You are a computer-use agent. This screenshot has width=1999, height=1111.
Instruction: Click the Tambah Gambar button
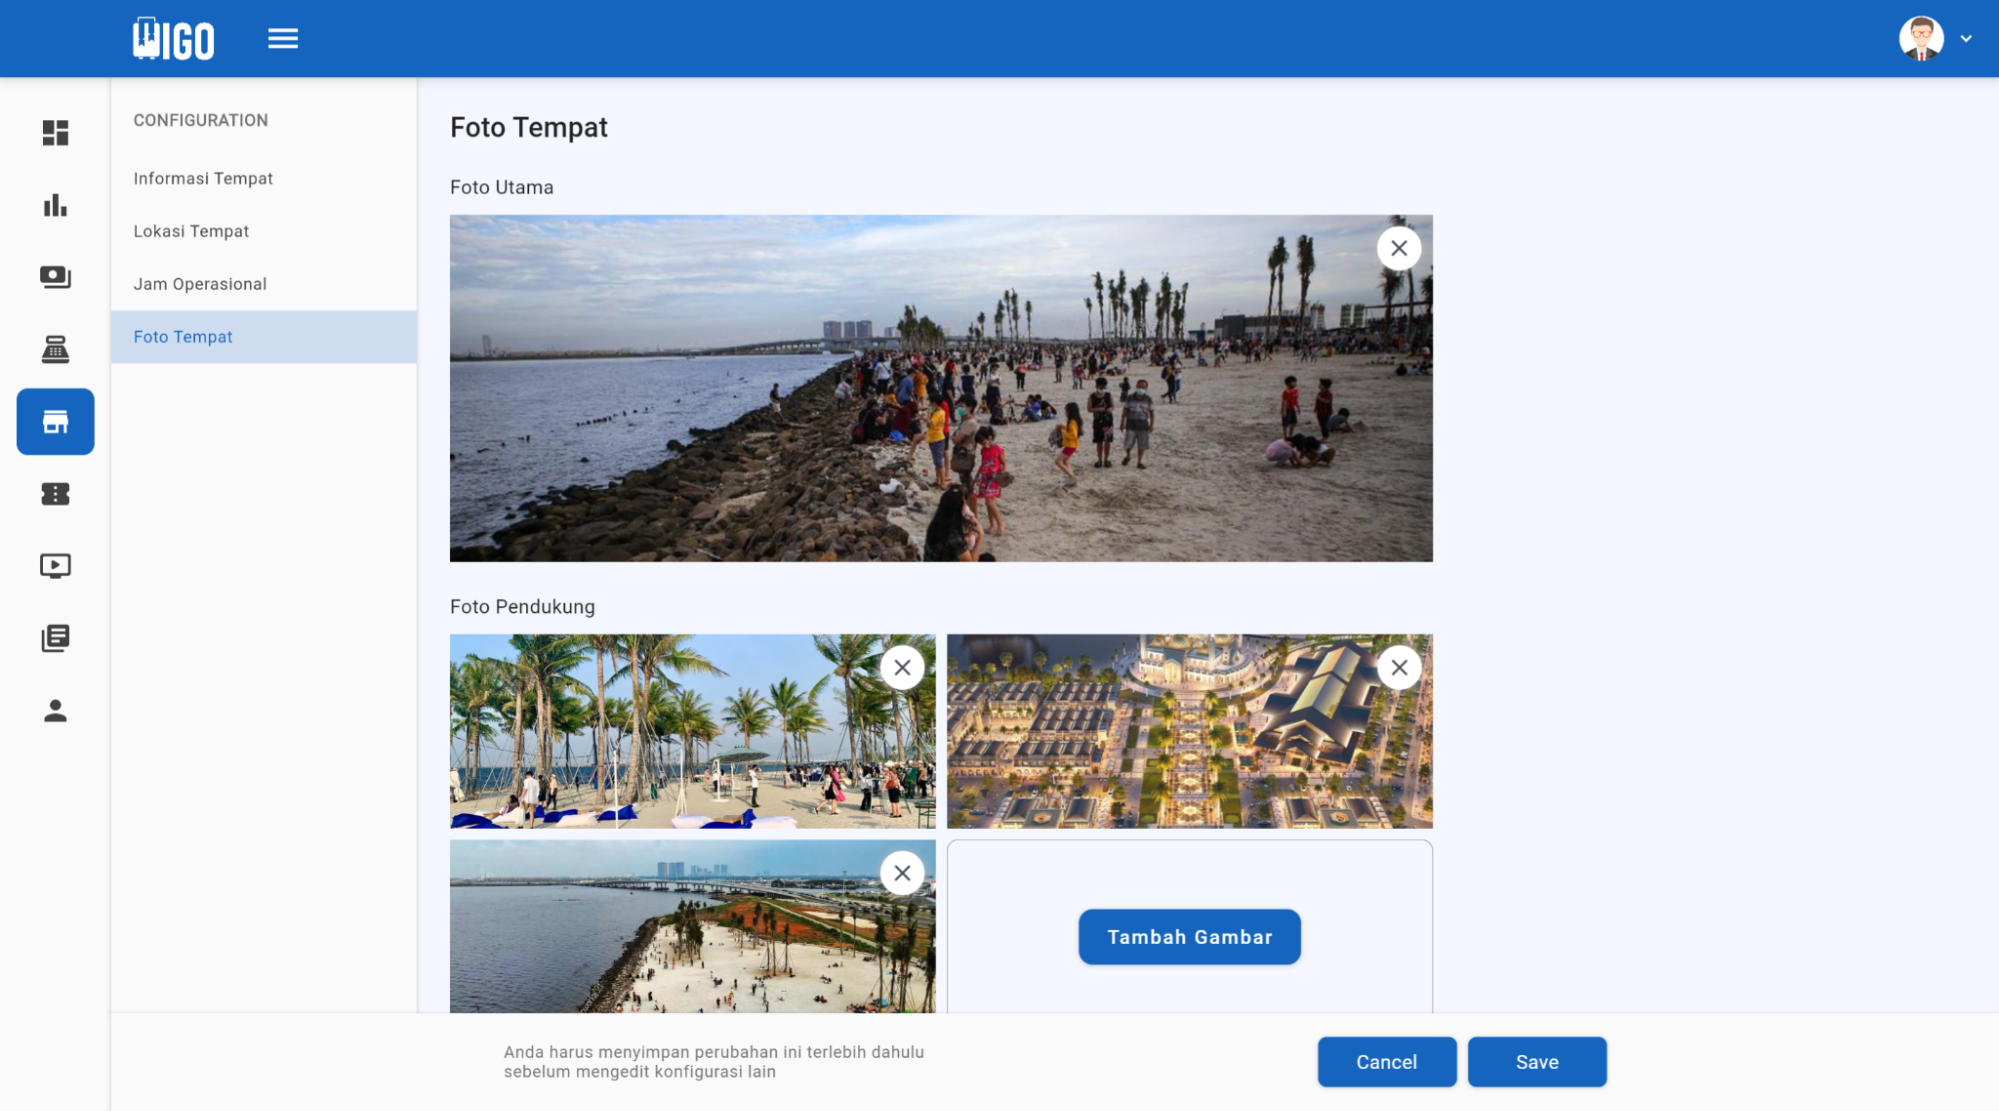pyautogui.click(x=1189, y=937)
